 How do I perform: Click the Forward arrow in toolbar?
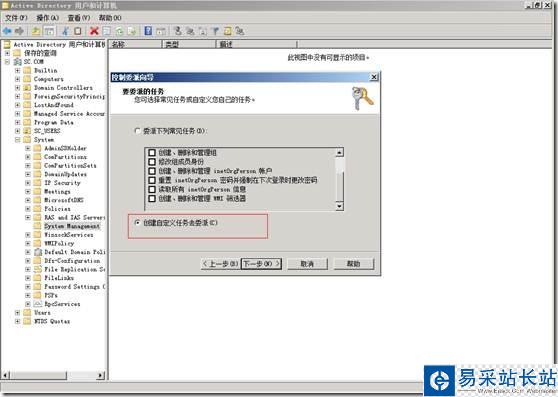coord(19,31)
